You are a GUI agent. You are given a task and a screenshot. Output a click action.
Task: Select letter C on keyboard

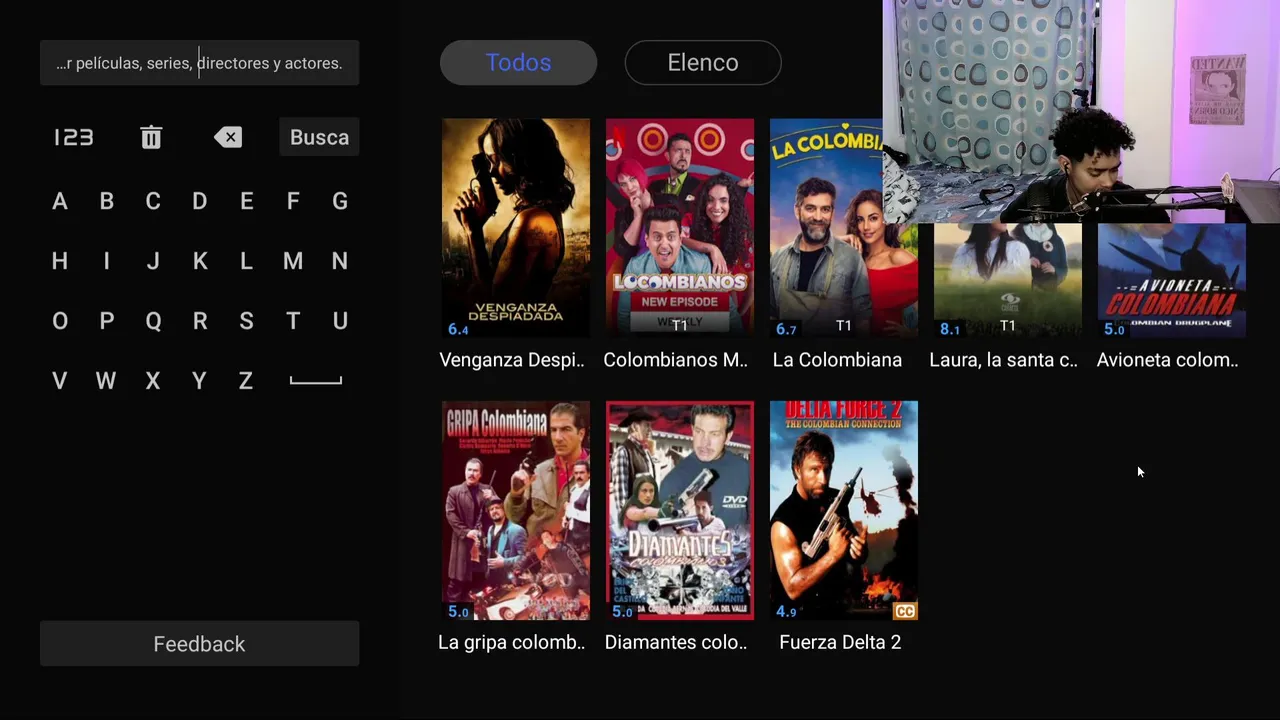(153, 201)
